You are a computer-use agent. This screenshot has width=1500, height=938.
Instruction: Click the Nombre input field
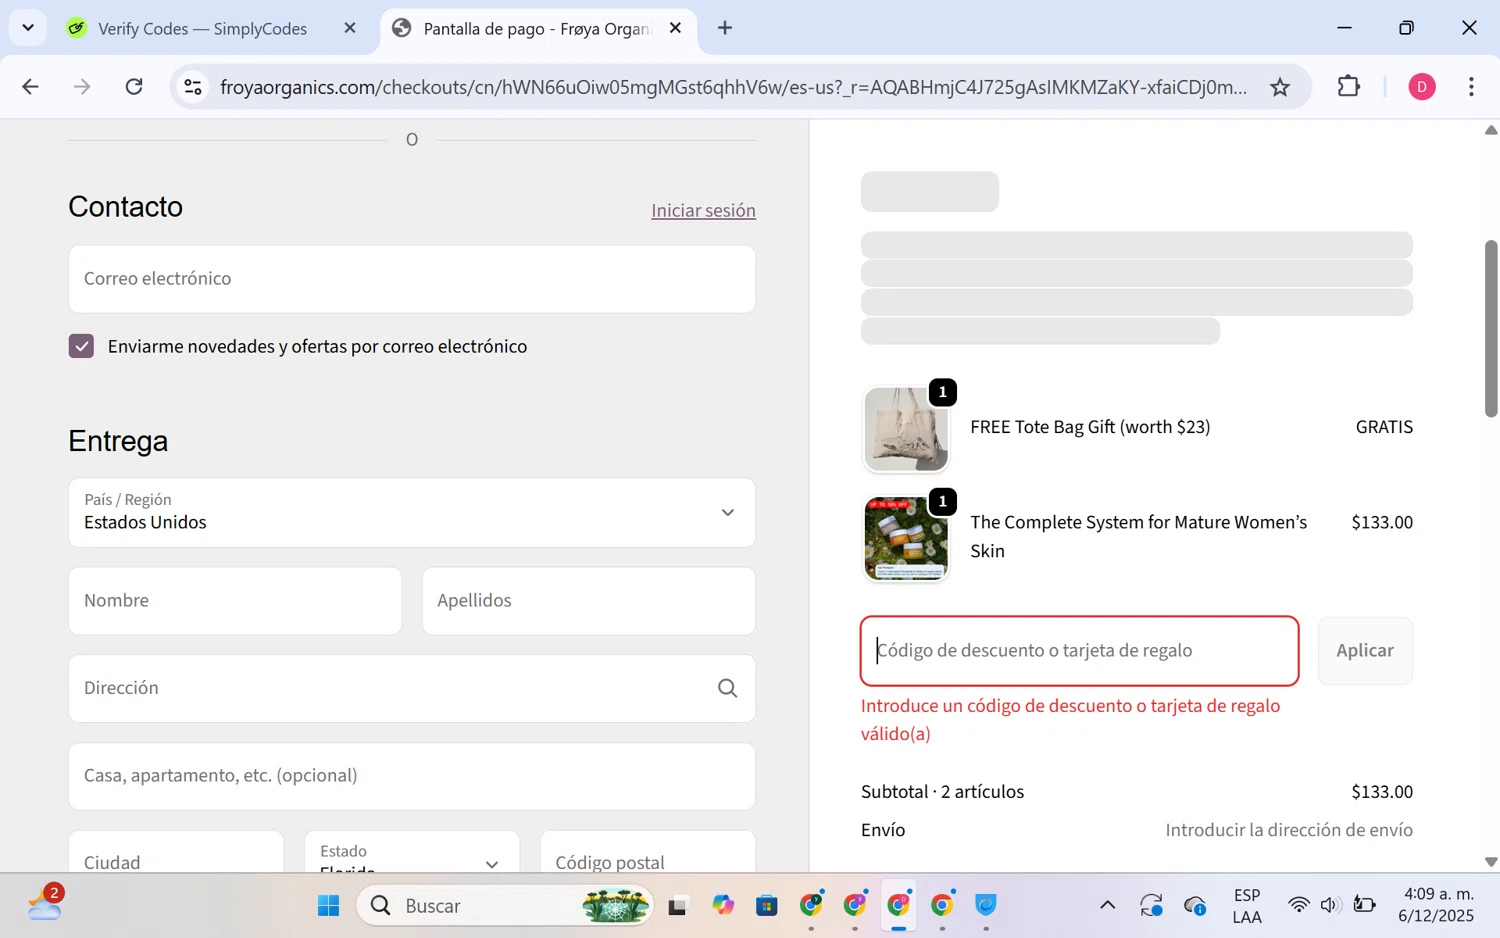pyautogui.click(x=235, y=601)
